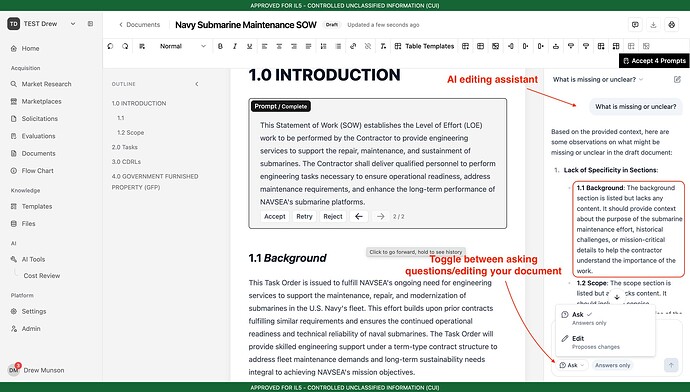Justify the paragraph text
Viewport: 690px width, 392px height.
point(308,46)
